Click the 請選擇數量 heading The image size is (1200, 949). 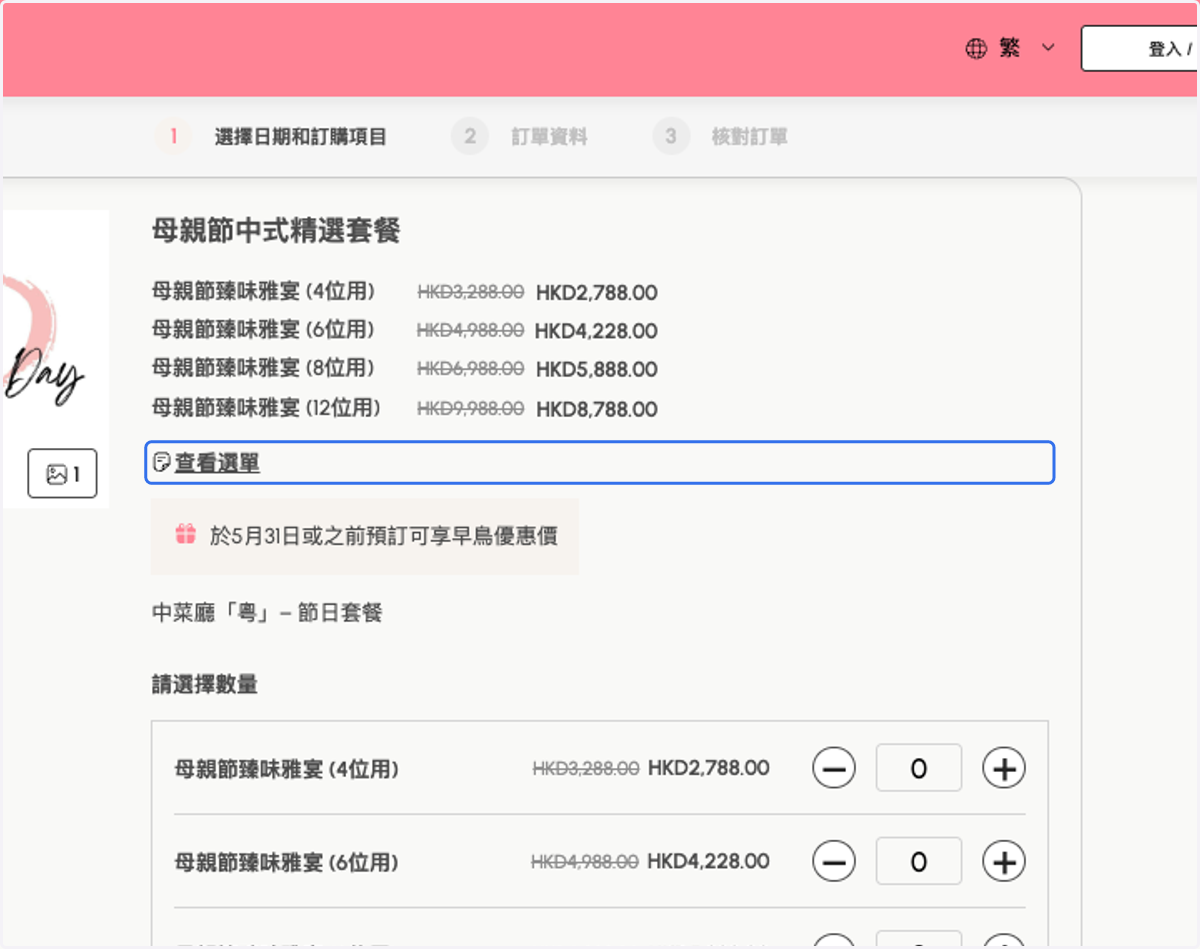(x=205, y=684)
